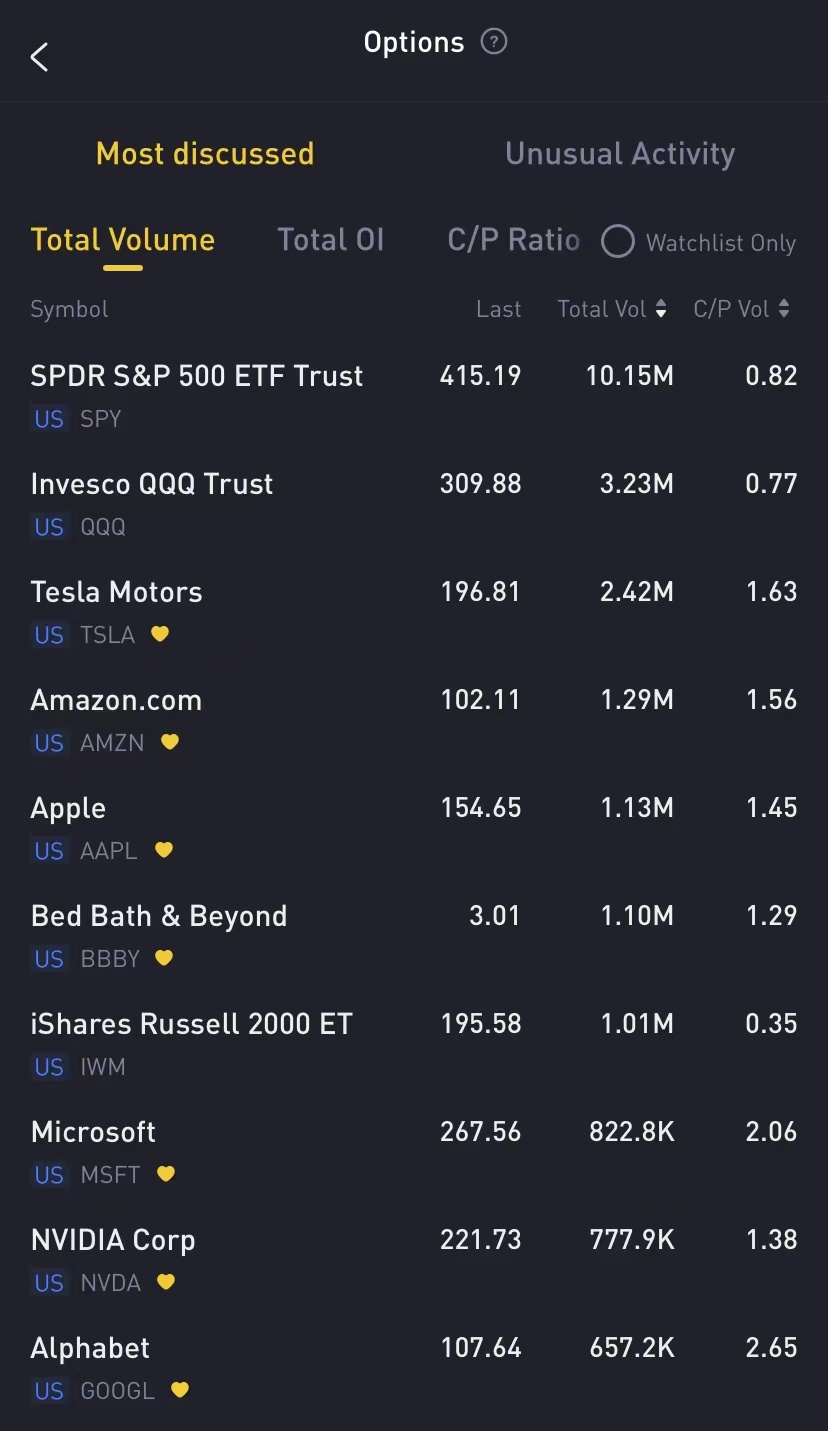828x1431 pixels.
Task: Tap the BBBY favorite heart icon
Action: [x=164, y=958]
